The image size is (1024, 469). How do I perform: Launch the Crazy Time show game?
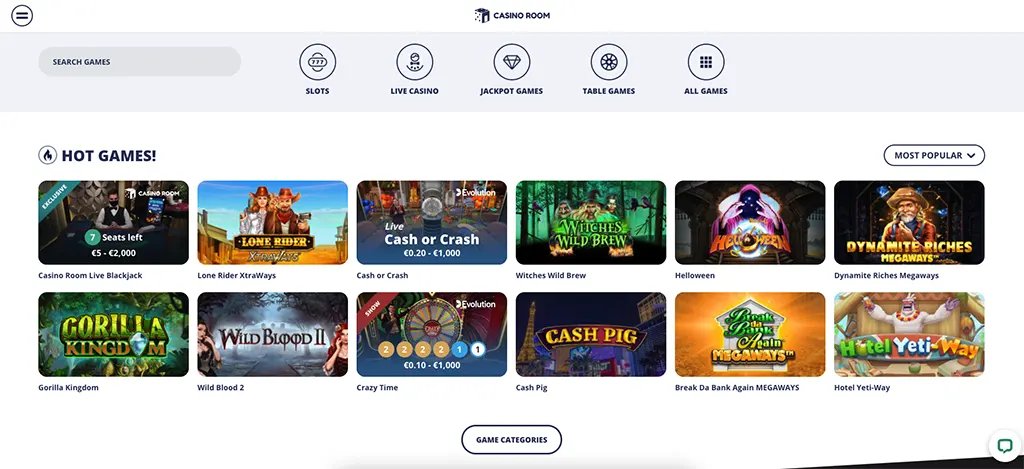432,334
